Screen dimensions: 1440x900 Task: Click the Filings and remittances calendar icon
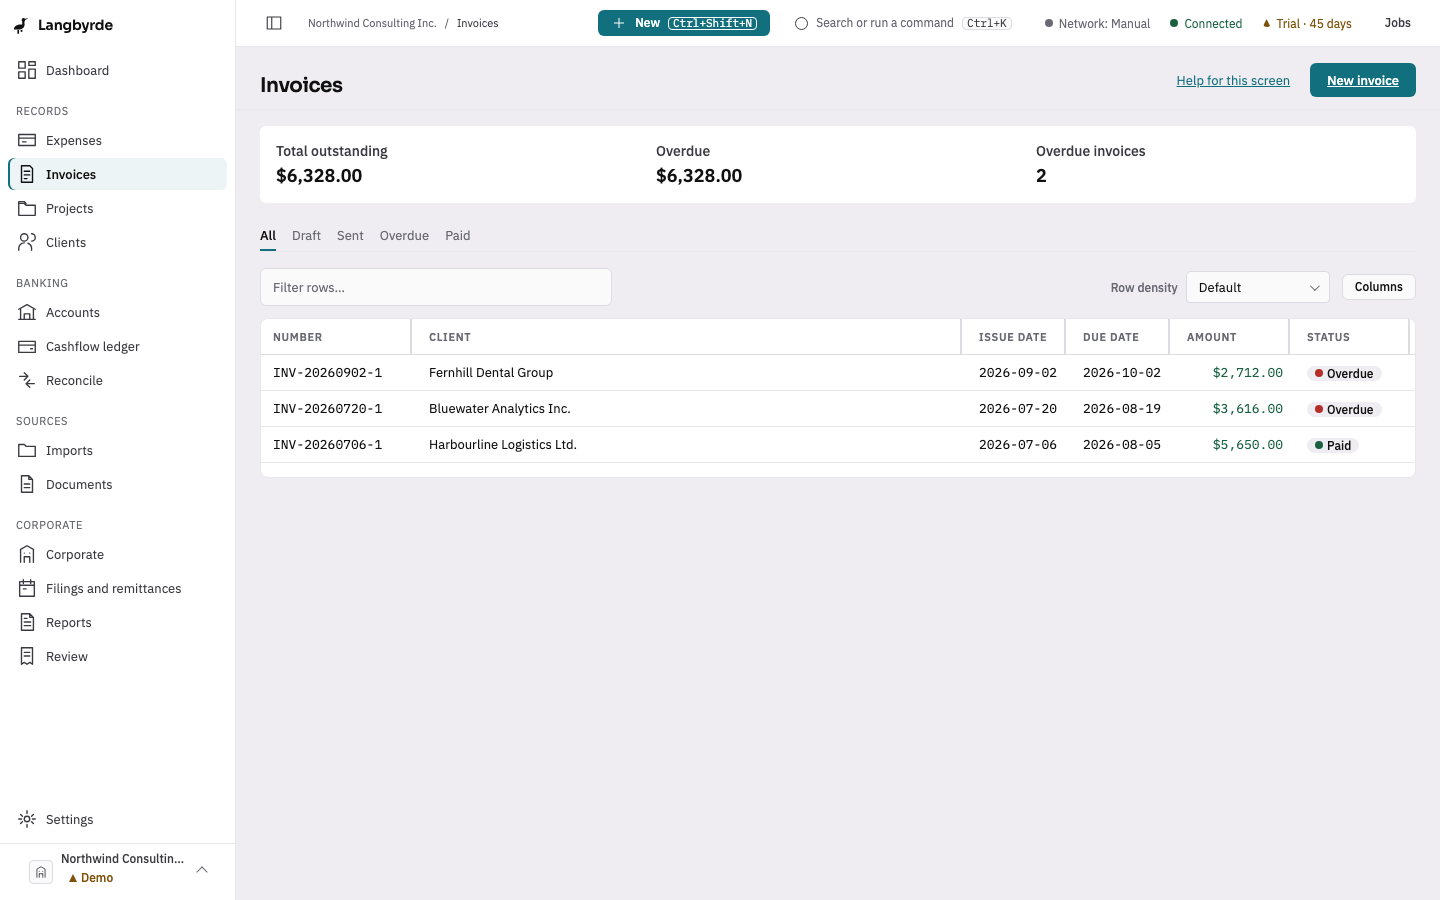(x=27, y=588)
